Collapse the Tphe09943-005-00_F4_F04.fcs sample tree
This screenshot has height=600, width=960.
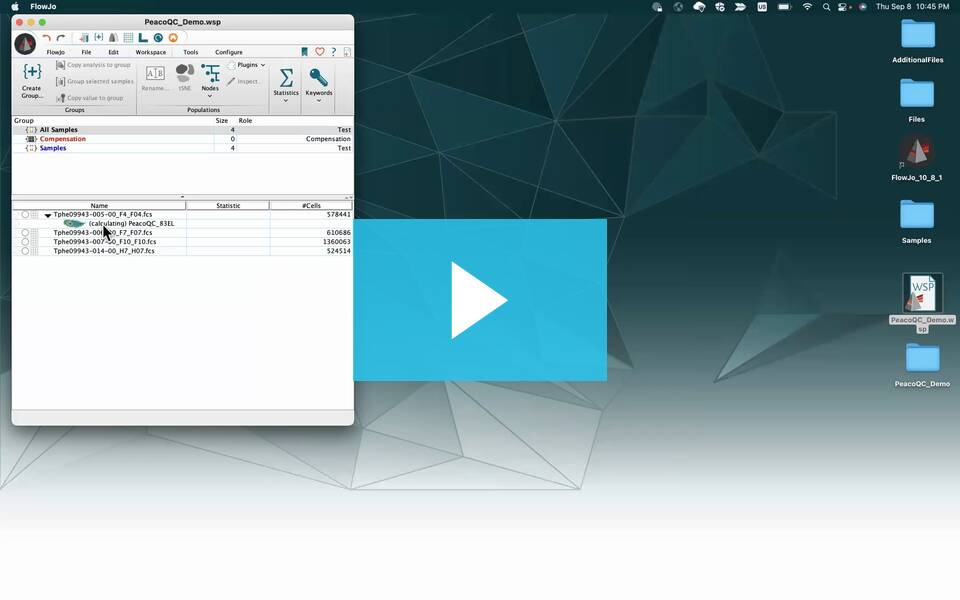(48, 216)
